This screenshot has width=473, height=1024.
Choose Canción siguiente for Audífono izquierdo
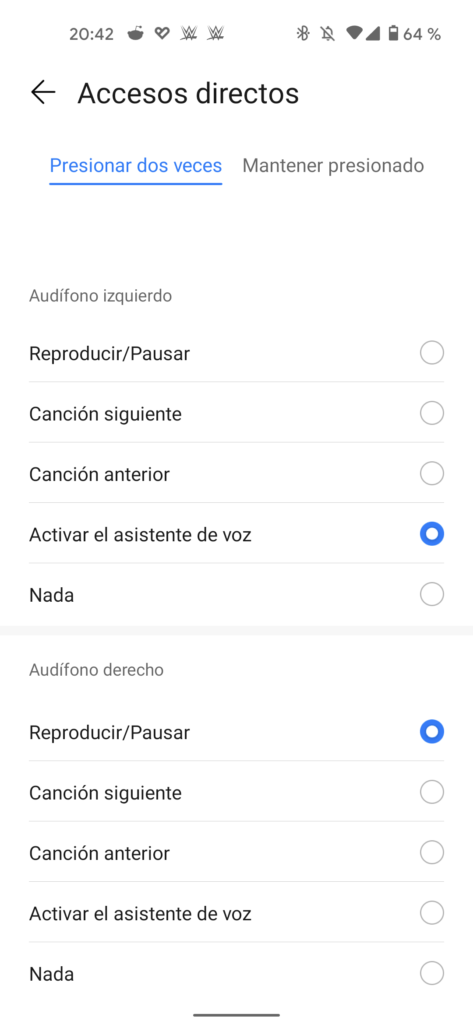click(236, 413)
